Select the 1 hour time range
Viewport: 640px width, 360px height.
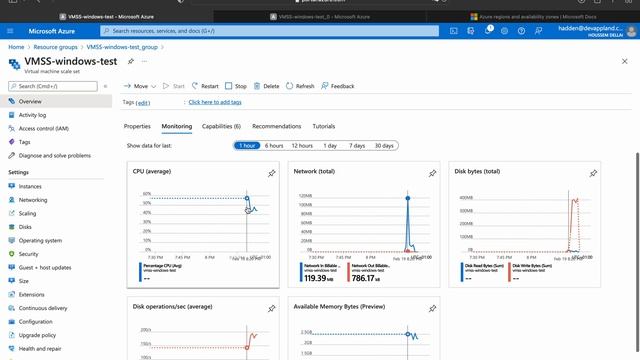point(247,146)
